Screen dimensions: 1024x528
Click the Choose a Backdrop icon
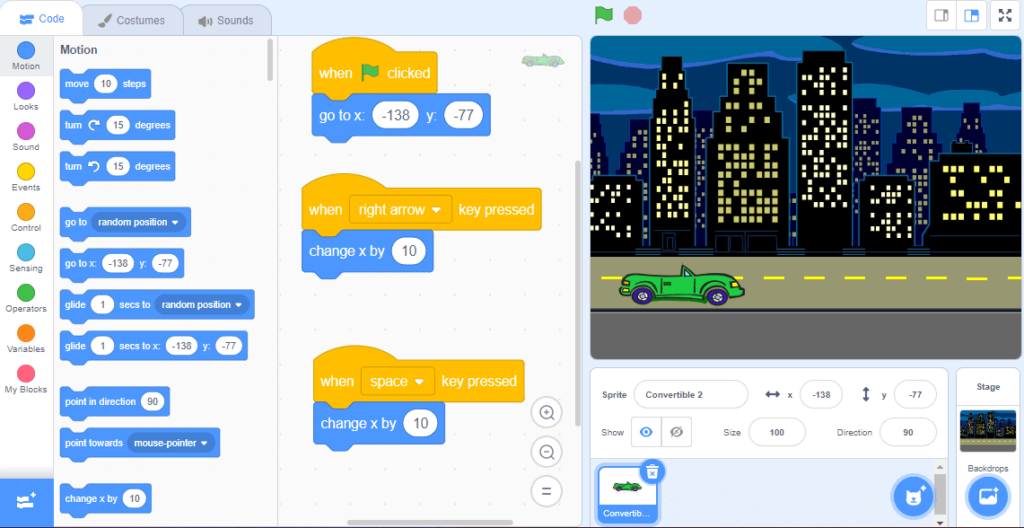click(987, 496)
